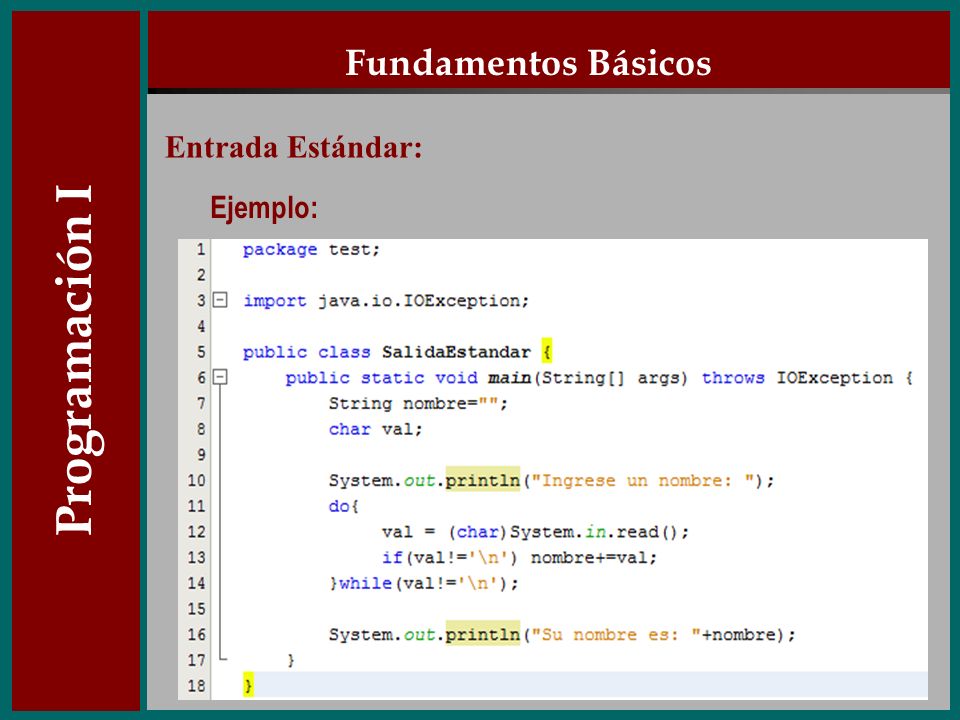Image resolution: width=960 pixels, height=720 pixels.
Task: Click the 'do{' keyword on line 11
Action: (x=343, y=506)
